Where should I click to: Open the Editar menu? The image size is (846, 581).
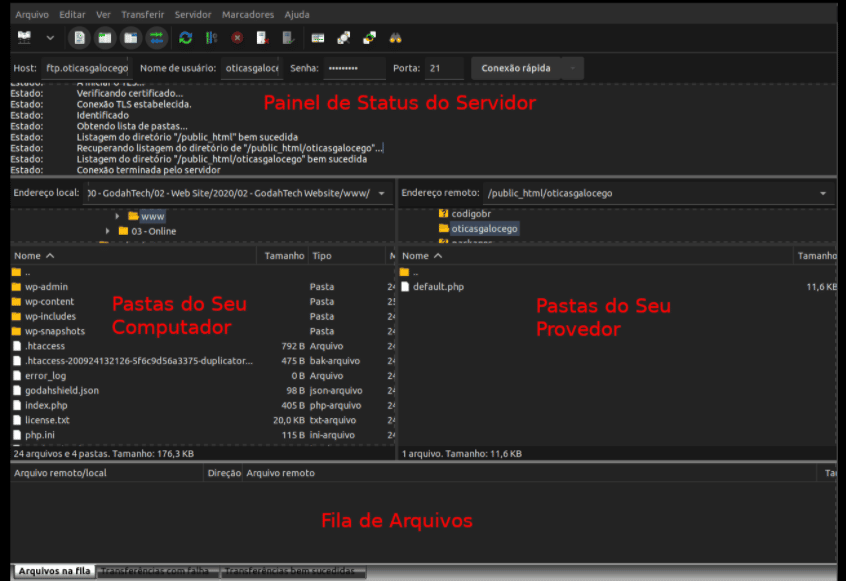click(x=72, y=15)
